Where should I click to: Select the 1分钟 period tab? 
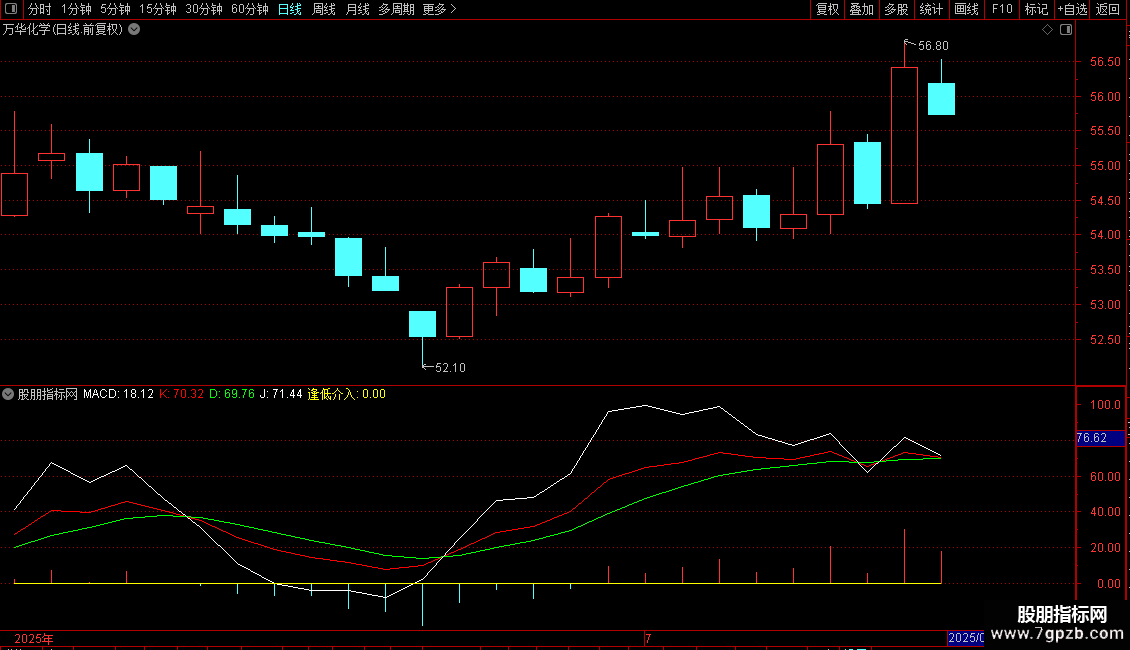tap(76, 9)
